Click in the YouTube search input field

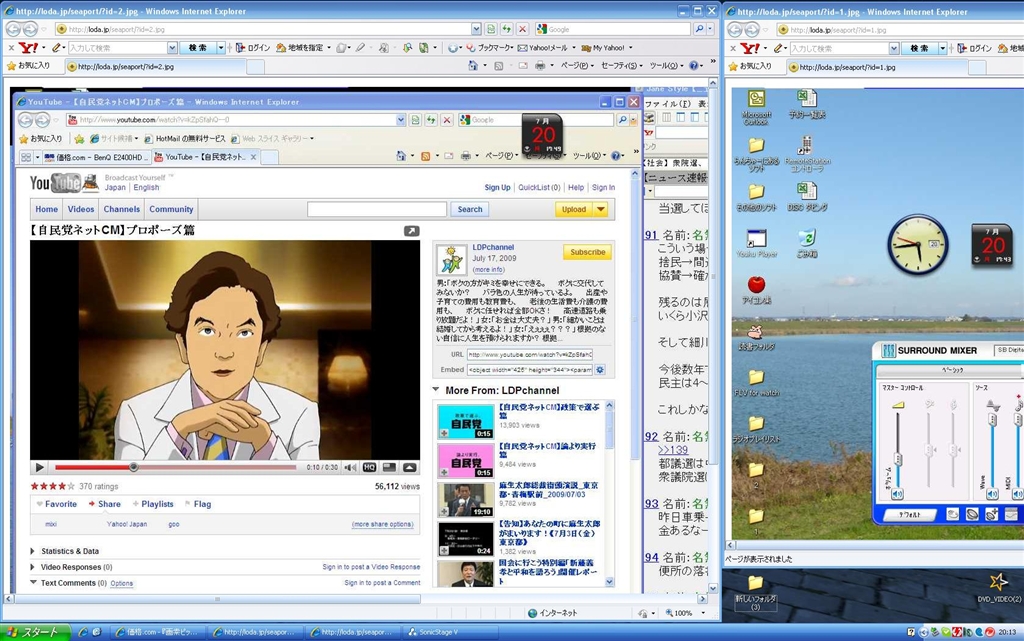[x=377, y=210]
